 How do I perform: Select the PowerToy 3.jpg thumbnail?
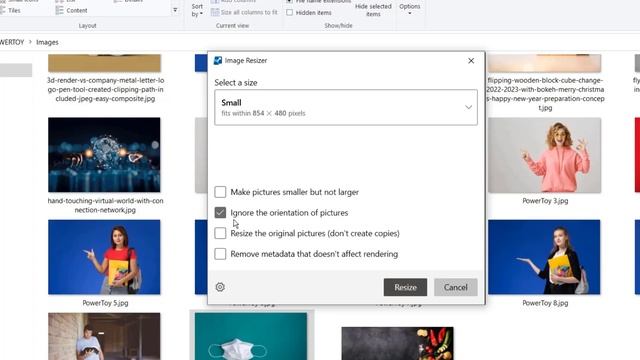(544, 155)
